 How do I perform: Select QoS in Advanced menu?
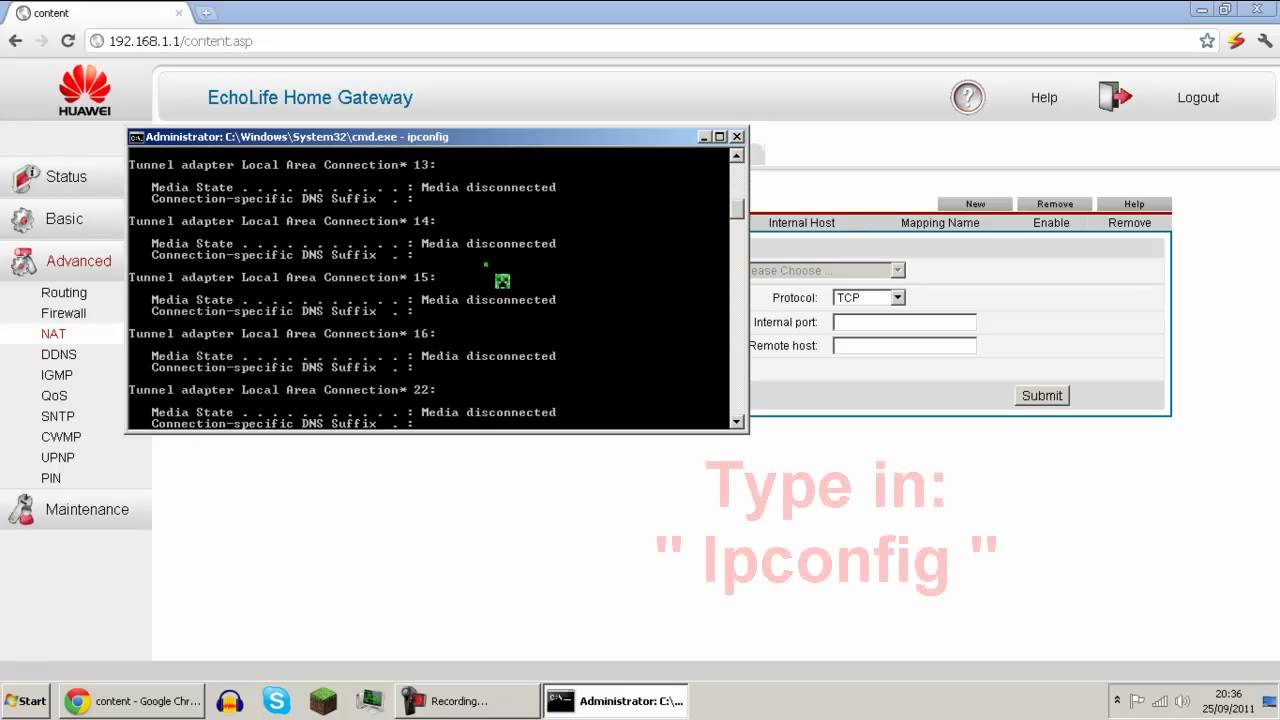(x=54, y=396)
